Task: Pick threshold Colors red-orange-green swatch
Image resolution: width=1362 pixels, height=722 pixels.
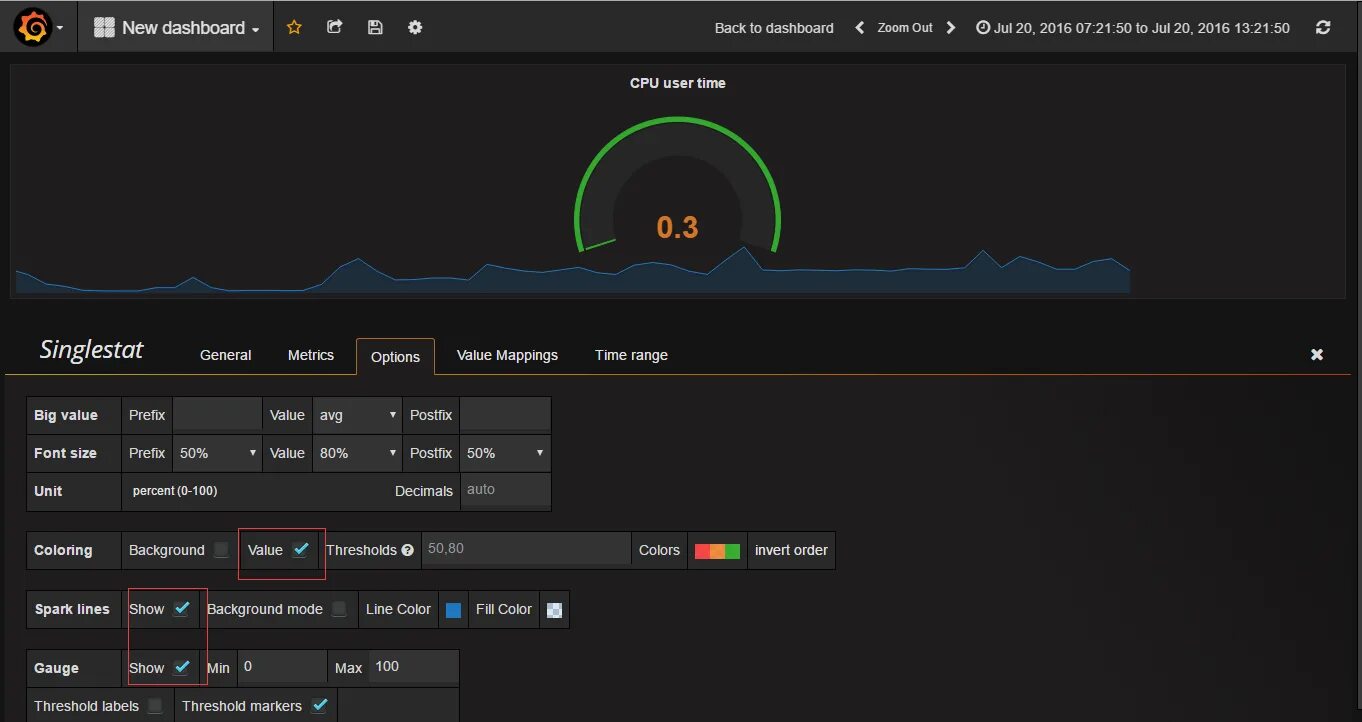Action: pos(717,551)
